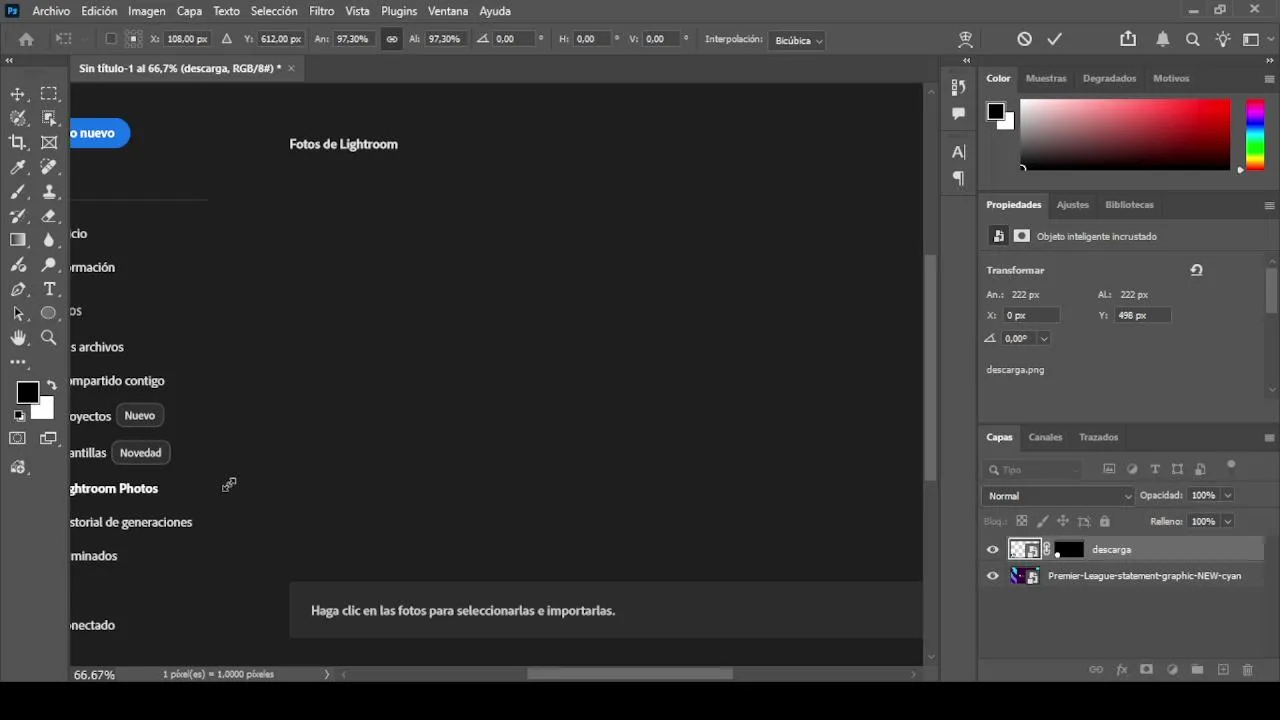Open the Capas panel menu
Viewport: 1280px width, 720px height.
1269,437
